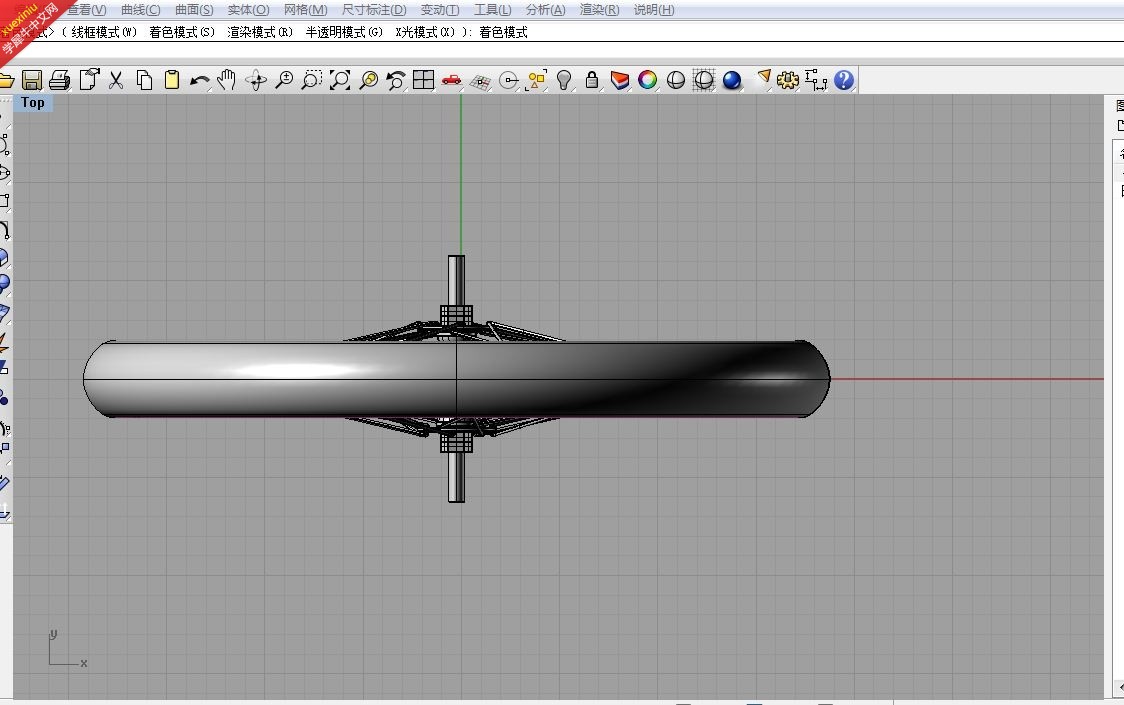This screenshot has height=705, width=1124.
Task: Click the gear settings icon
Action: tap(787, 80)
